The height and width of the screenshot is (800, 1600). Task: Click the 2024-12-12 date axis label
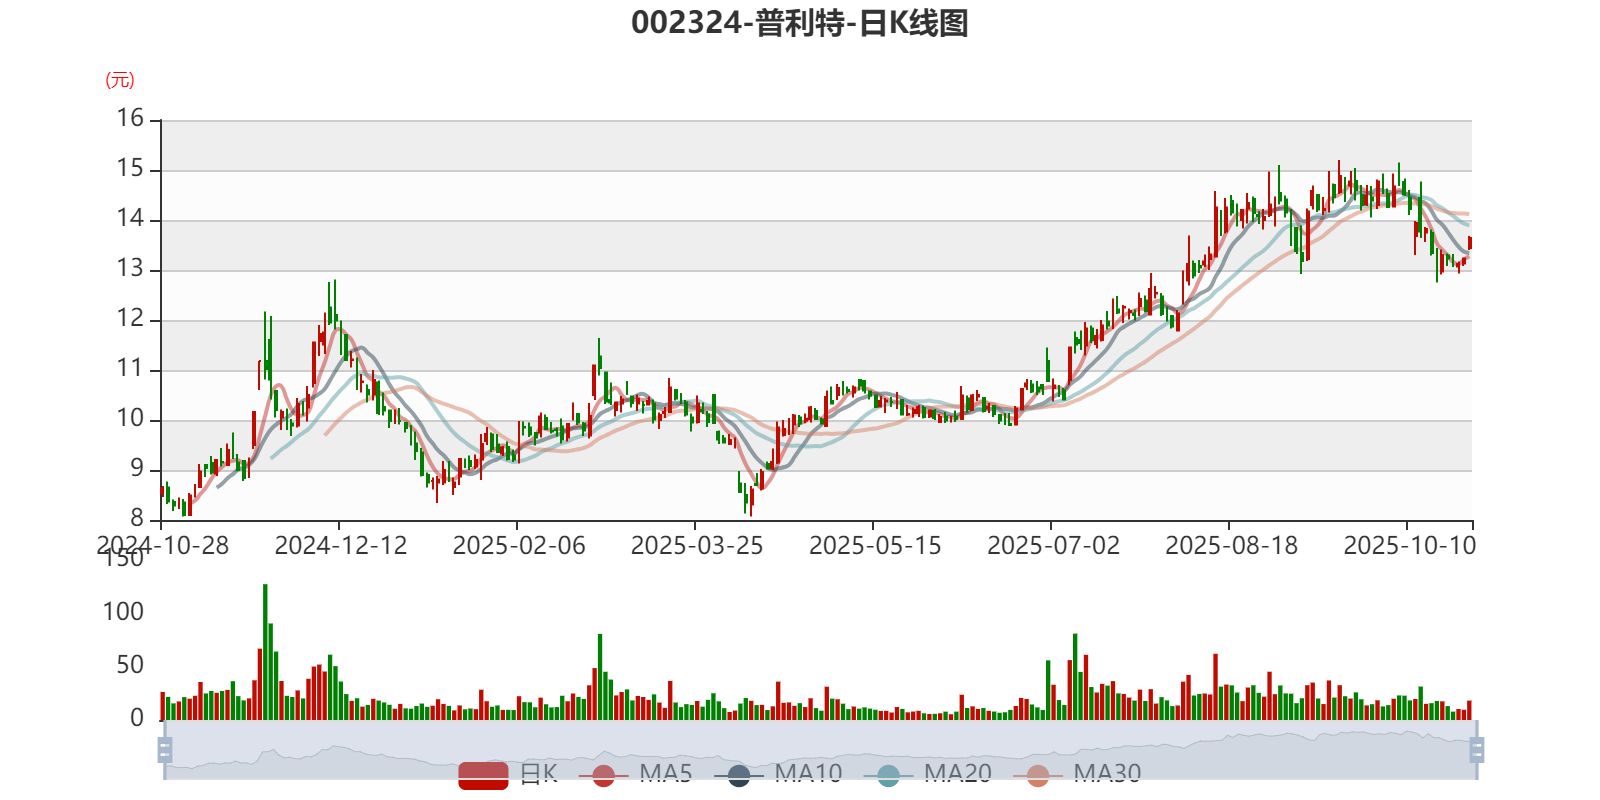click(341, 546)
